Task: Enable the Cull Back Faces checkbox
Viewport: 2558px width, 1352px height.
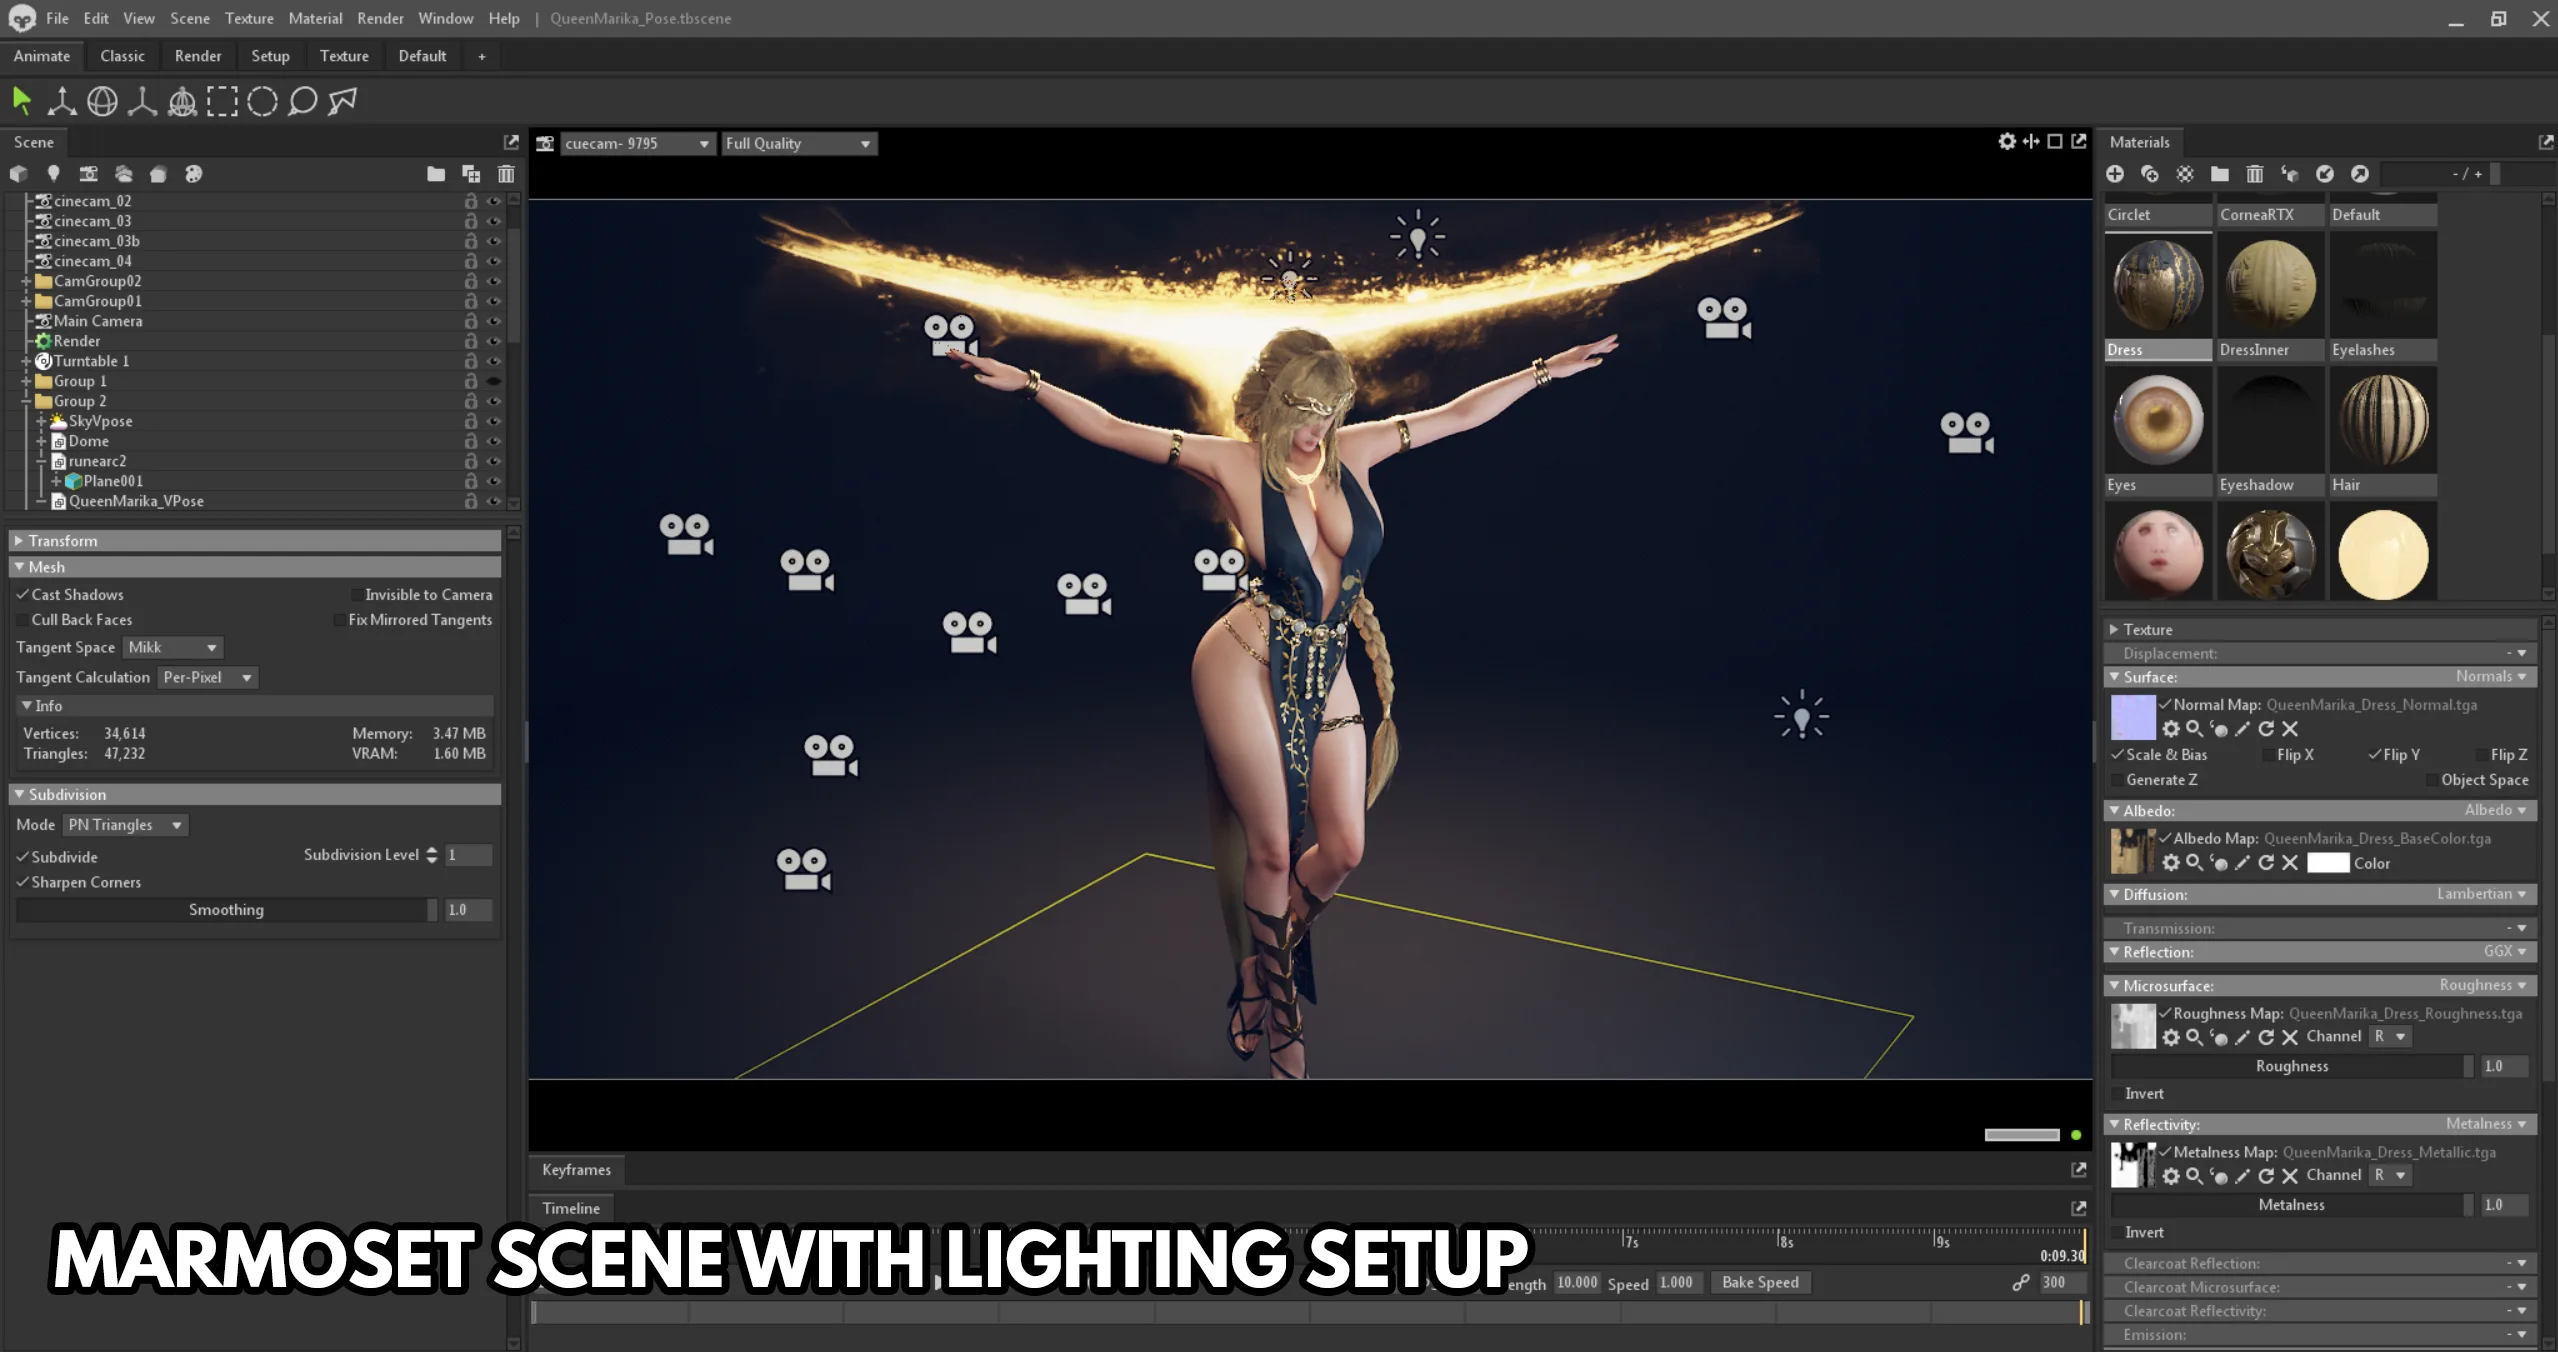Action: tap(23, 620)
